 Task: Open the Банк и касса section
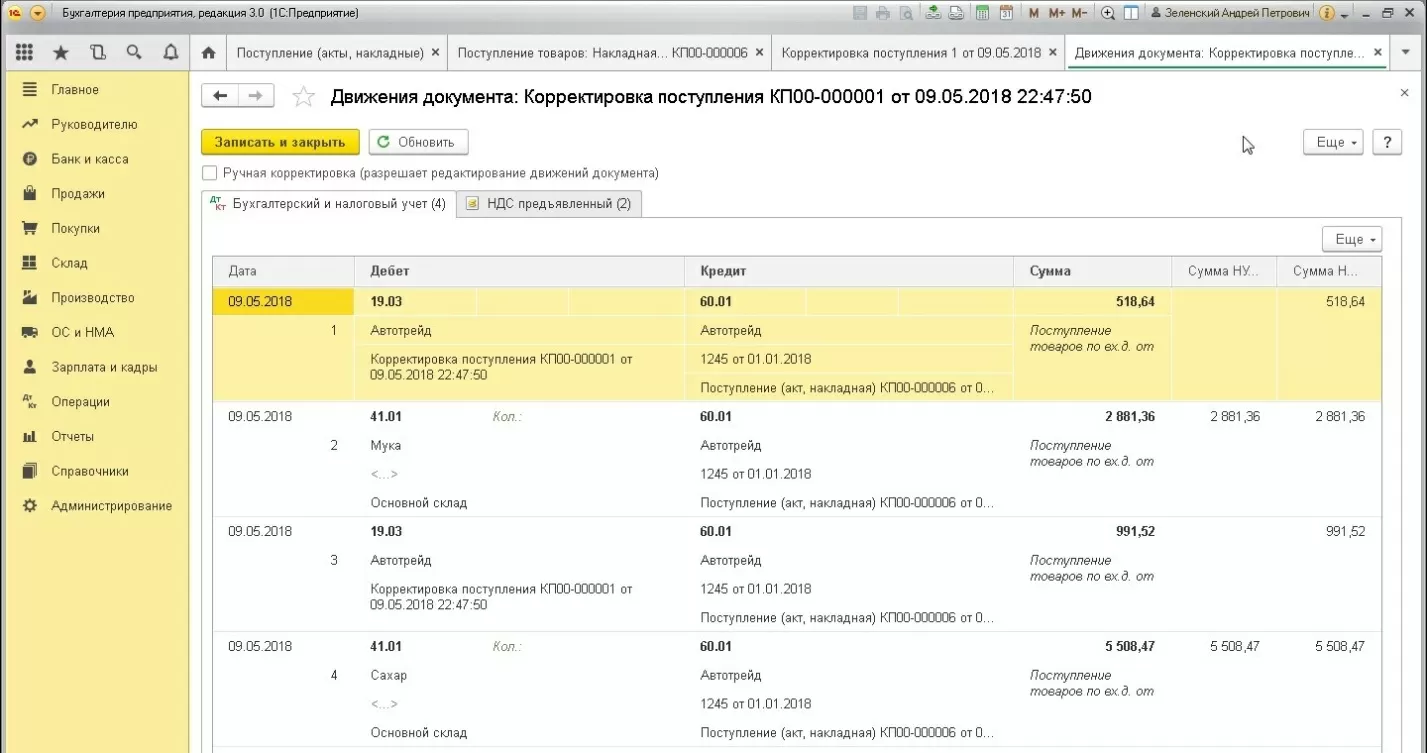[x=90, y=159]
